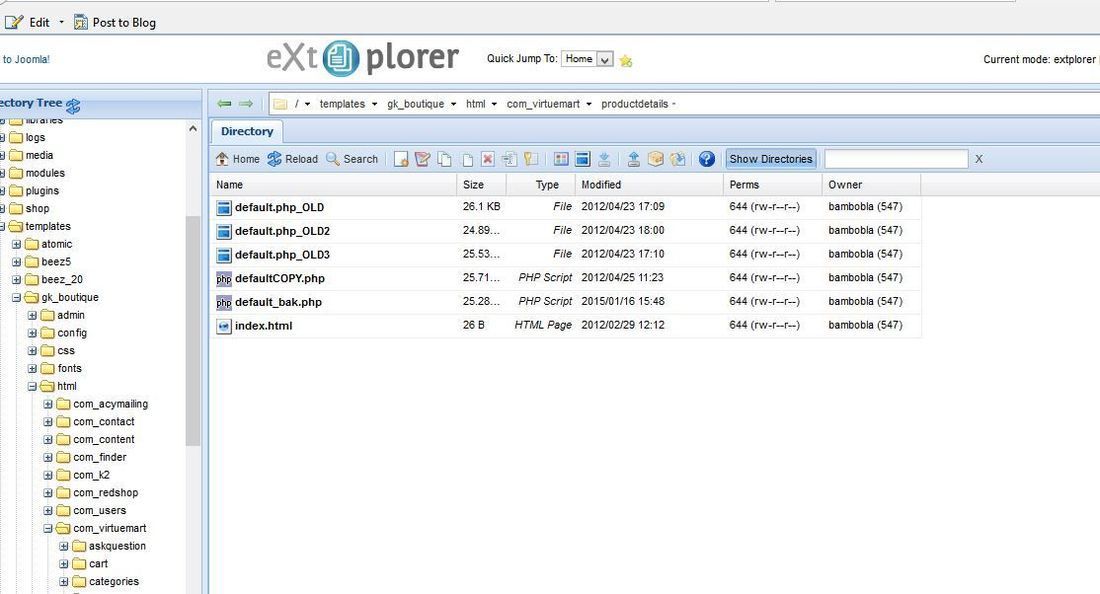Click the Edit file pencil icon
Screen dimensions: 1100x594
[422, 159]
